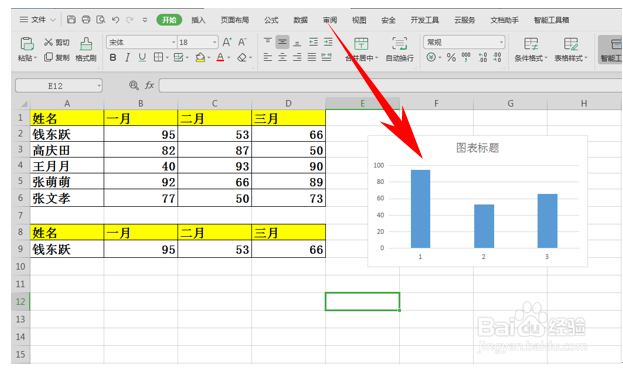
Task: Select cell containing 王月月
Action: 67,166
